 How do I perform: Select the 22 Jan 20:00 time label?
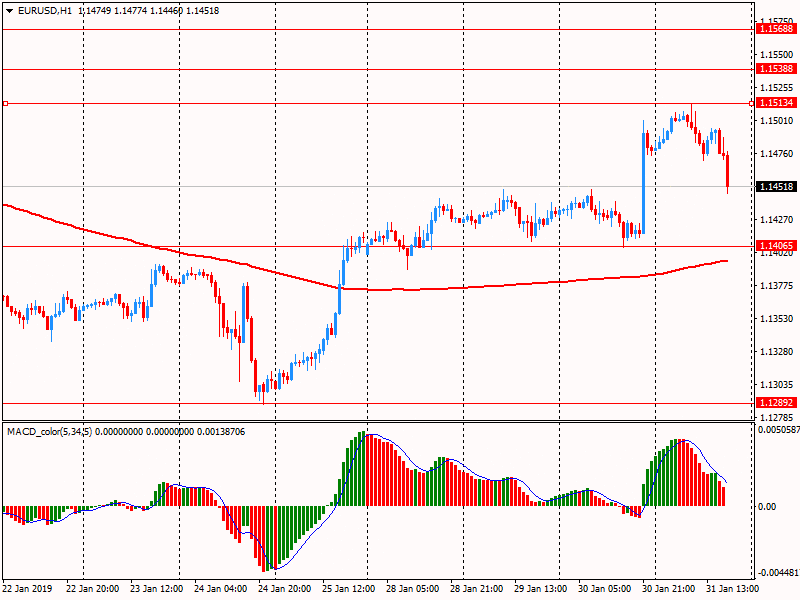click(x=92, y=588)
